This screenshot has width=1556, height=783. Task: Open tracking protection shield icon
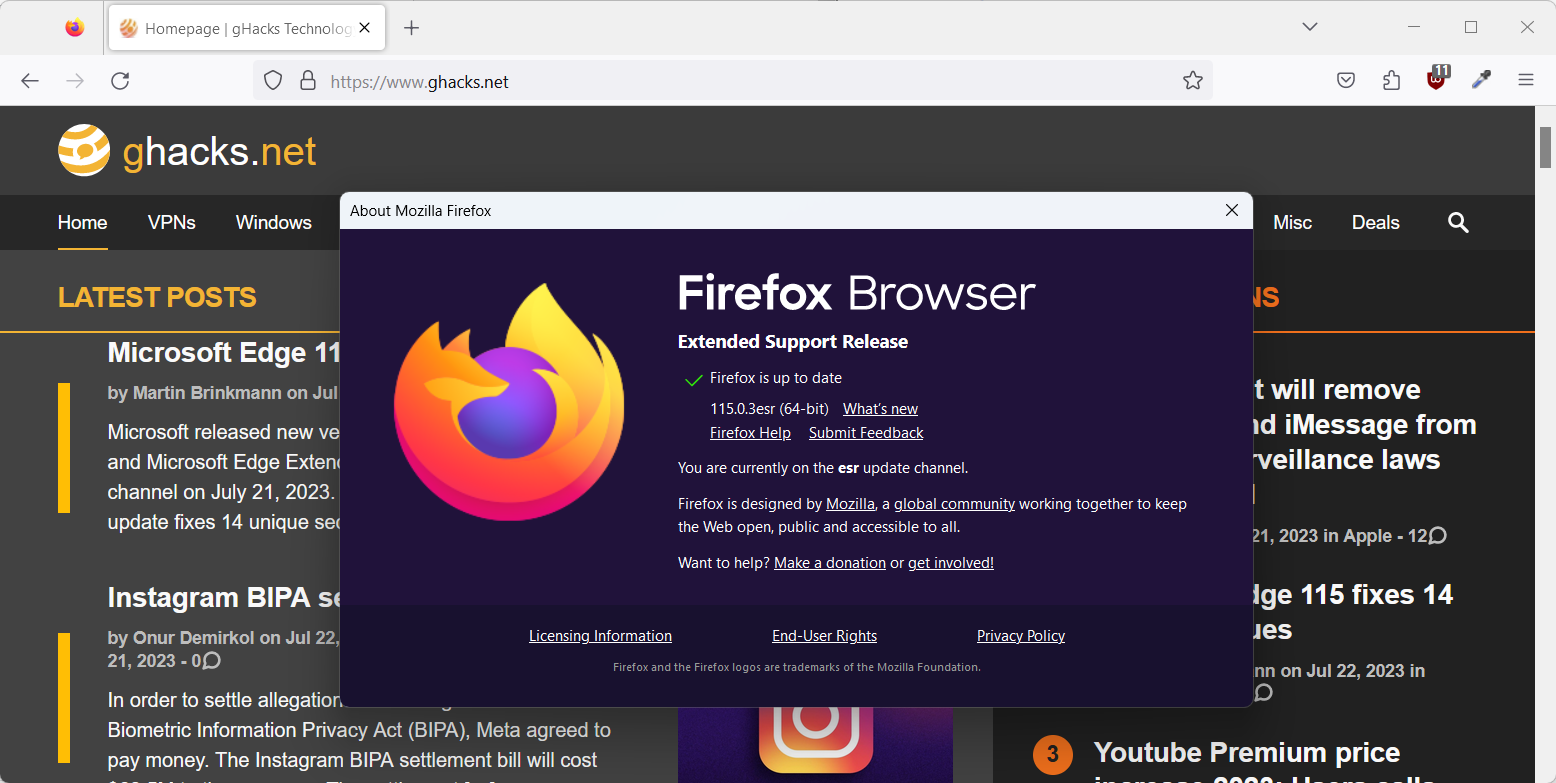[274, 81]
